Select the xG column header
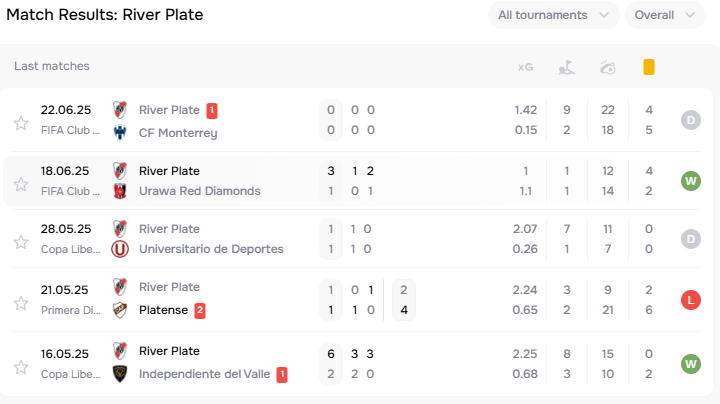Image resolution: width=720 pixels, height=404 pixels. (x=525, y=67)
